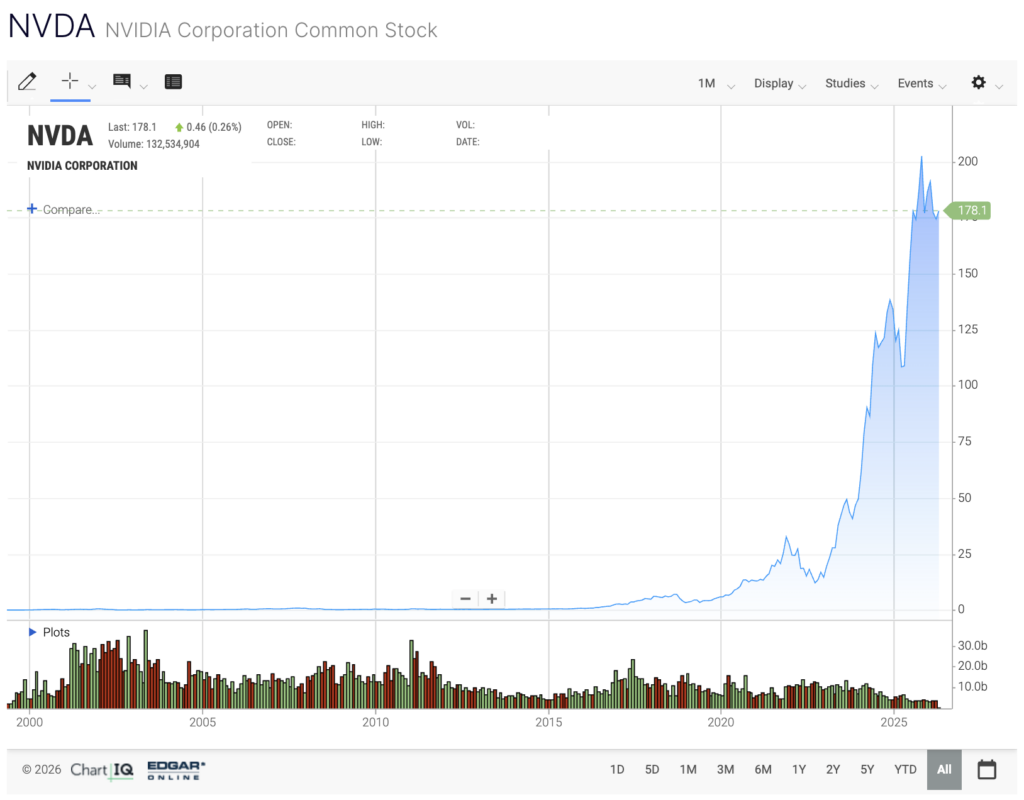Screen dimensions: 1024x800
Task: Select the 1D range
Action: point(617,770)
